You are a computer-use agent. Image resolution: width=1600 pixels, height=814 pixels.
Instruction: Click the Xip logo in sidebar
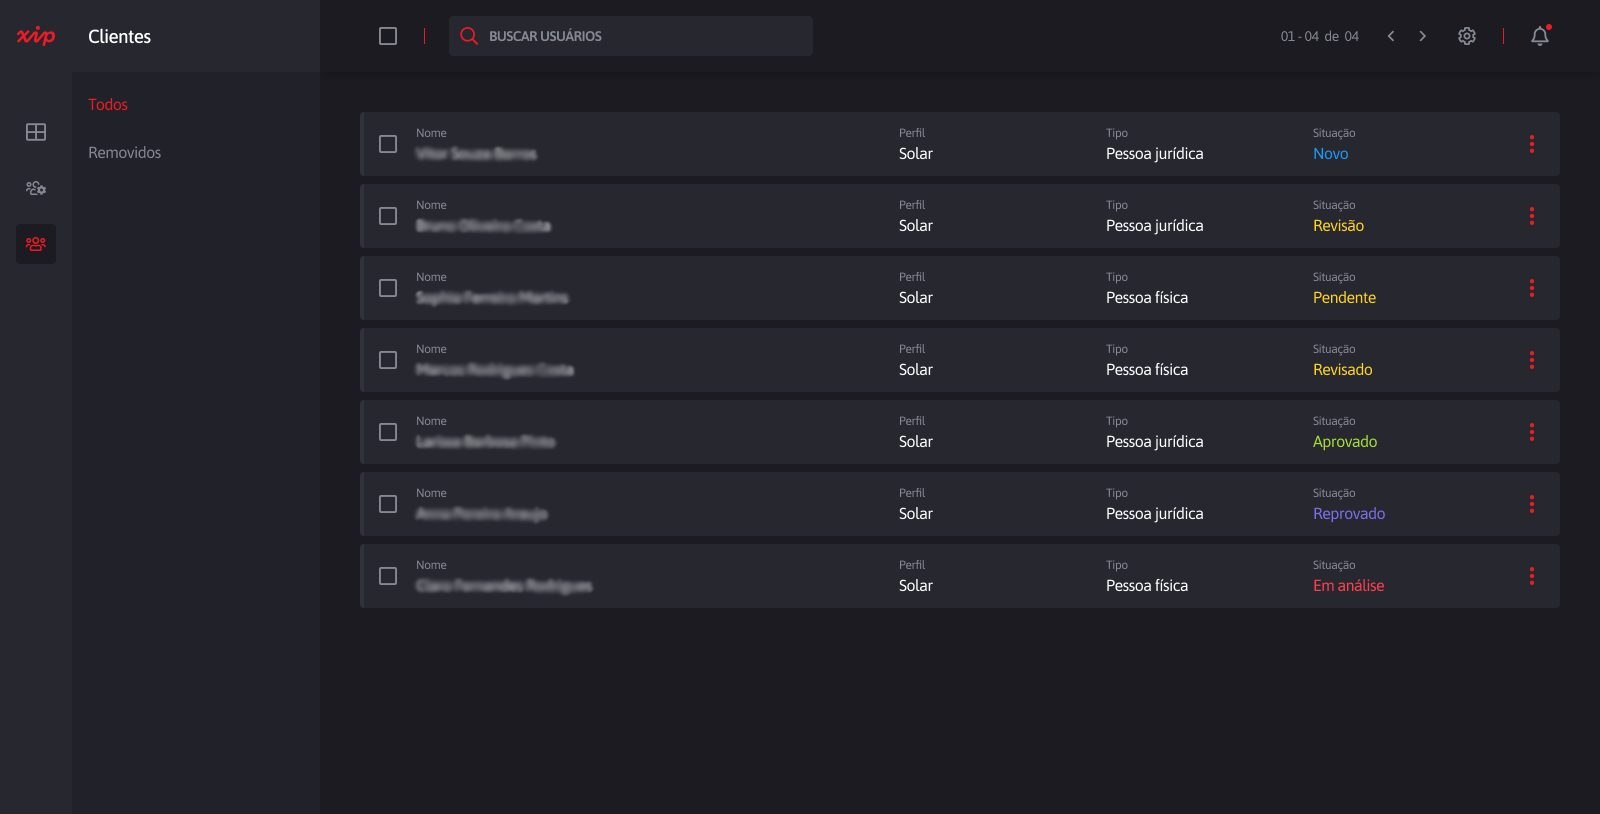[x=36, y=36]
